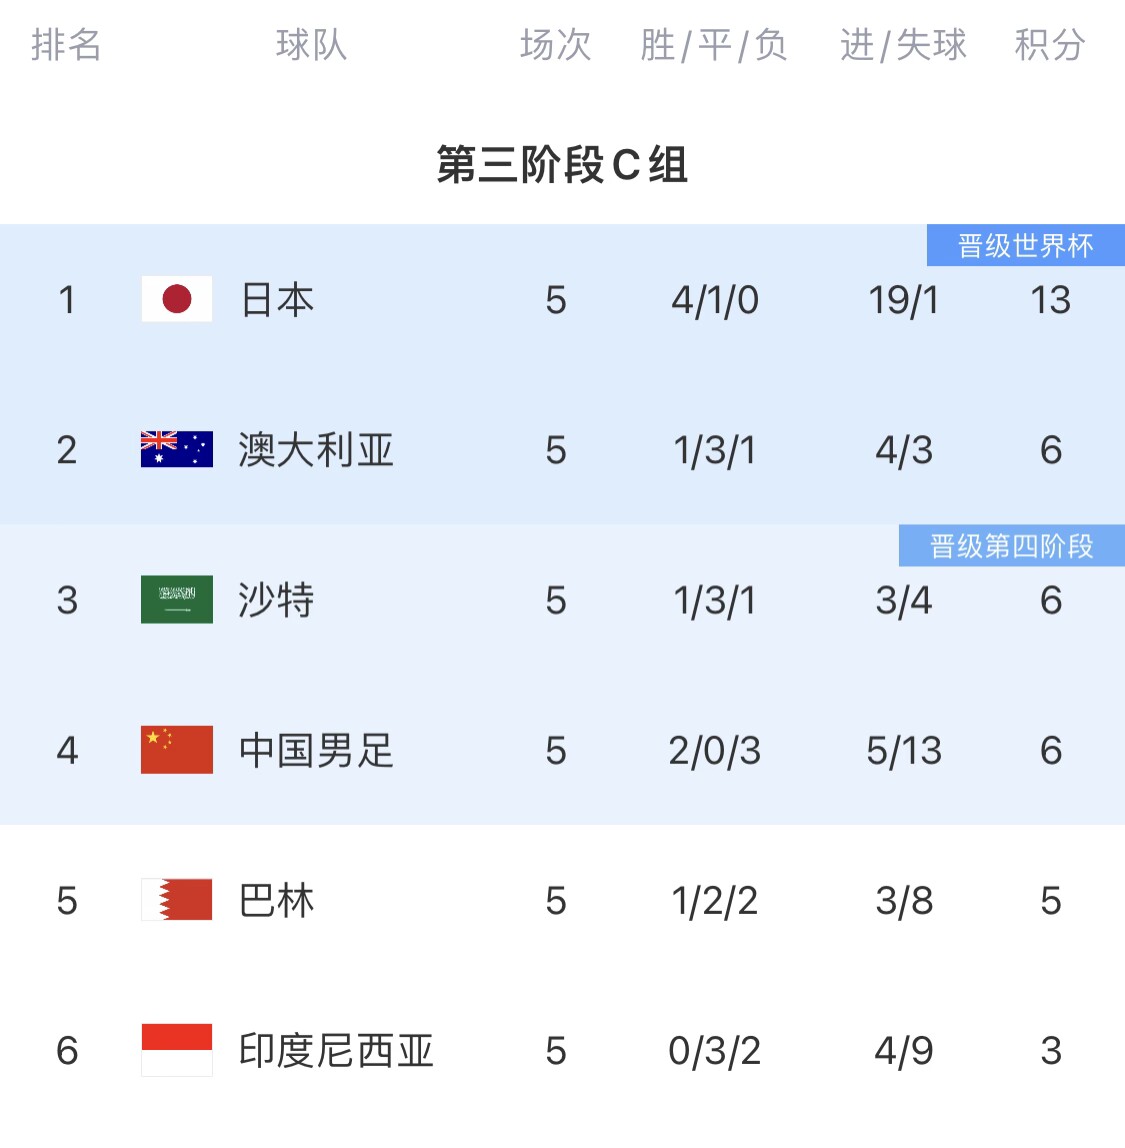This screenshot has height=1148, width=1125.
Task: Select the 巴林 team name
Action: click(x=277, y=901)
